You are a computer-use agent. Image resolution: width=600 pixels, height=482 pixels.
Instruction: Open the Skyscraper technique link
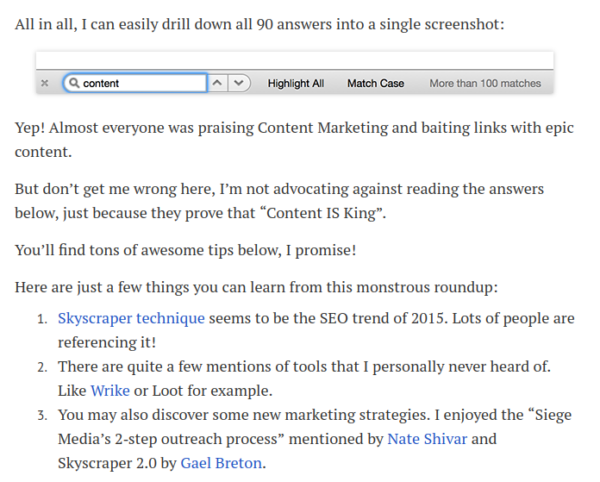131,319
